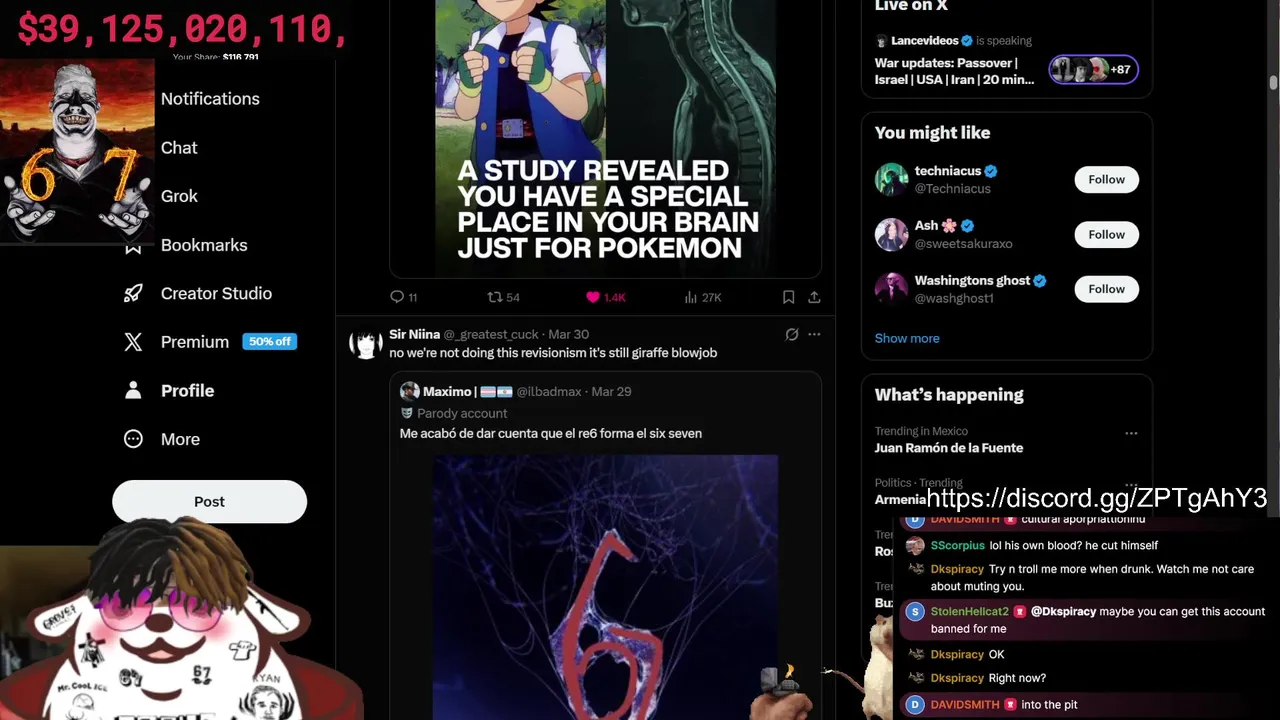Click the Creator Studio rocket icon
Image resolution: width=1280 pixels, height=720 pixels.
point(133,293)
